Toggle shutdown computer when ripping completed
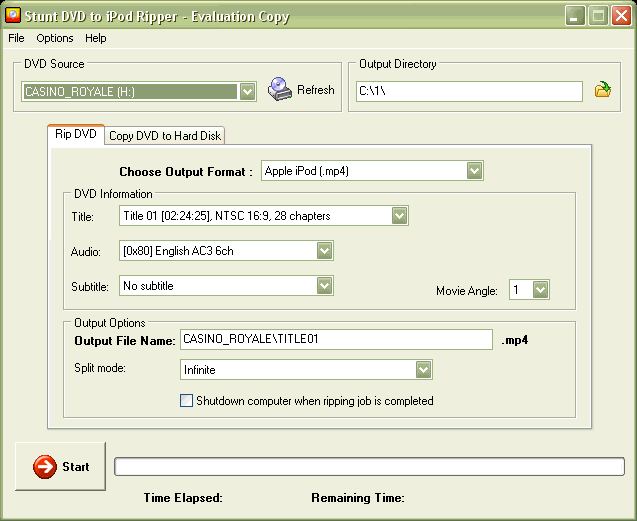This screenshot has height=521, width=637. click(186, 401)
